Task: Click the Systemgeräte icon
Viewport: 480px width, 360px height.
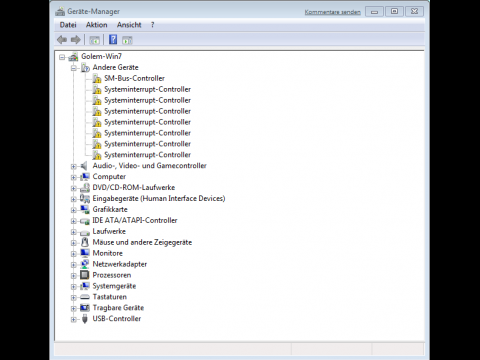Action: (x=85, y=286)
